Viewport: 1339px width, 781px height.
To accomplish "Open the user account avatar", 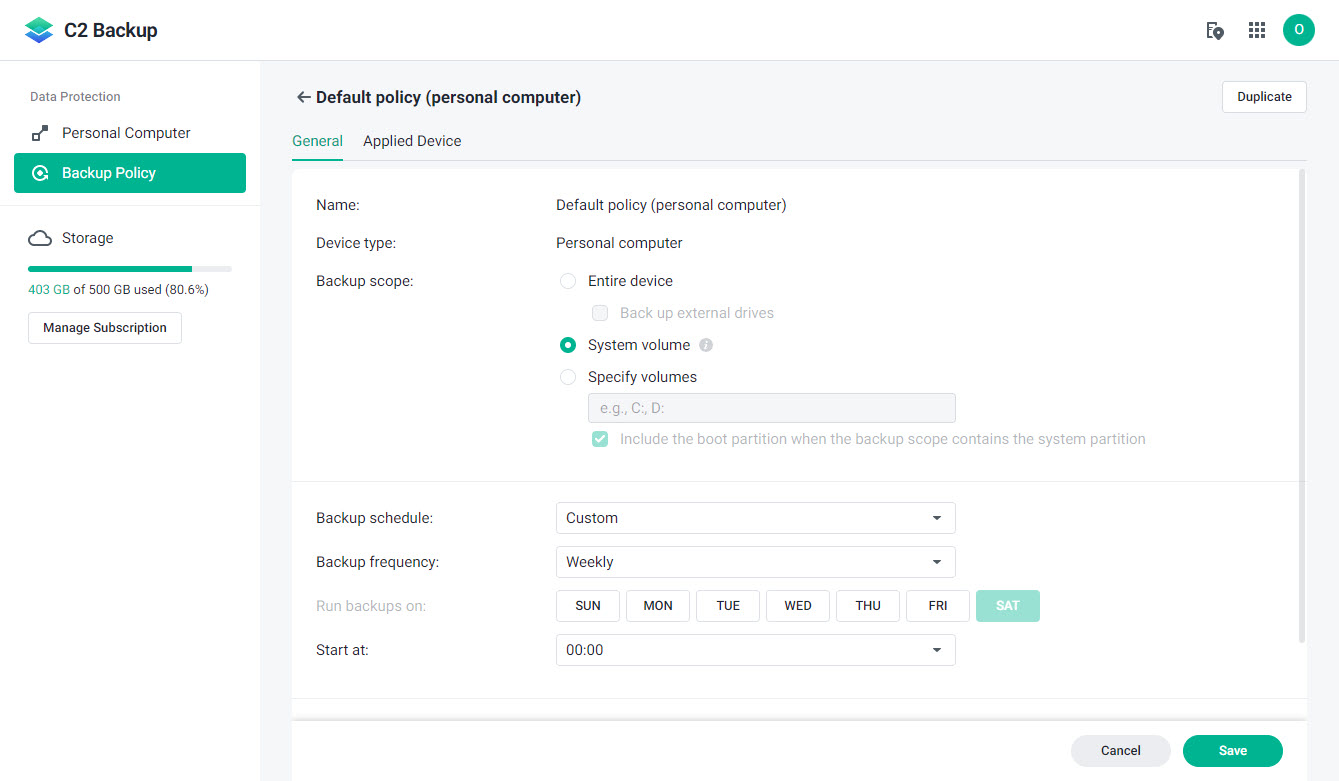I will click(1298, 30).
